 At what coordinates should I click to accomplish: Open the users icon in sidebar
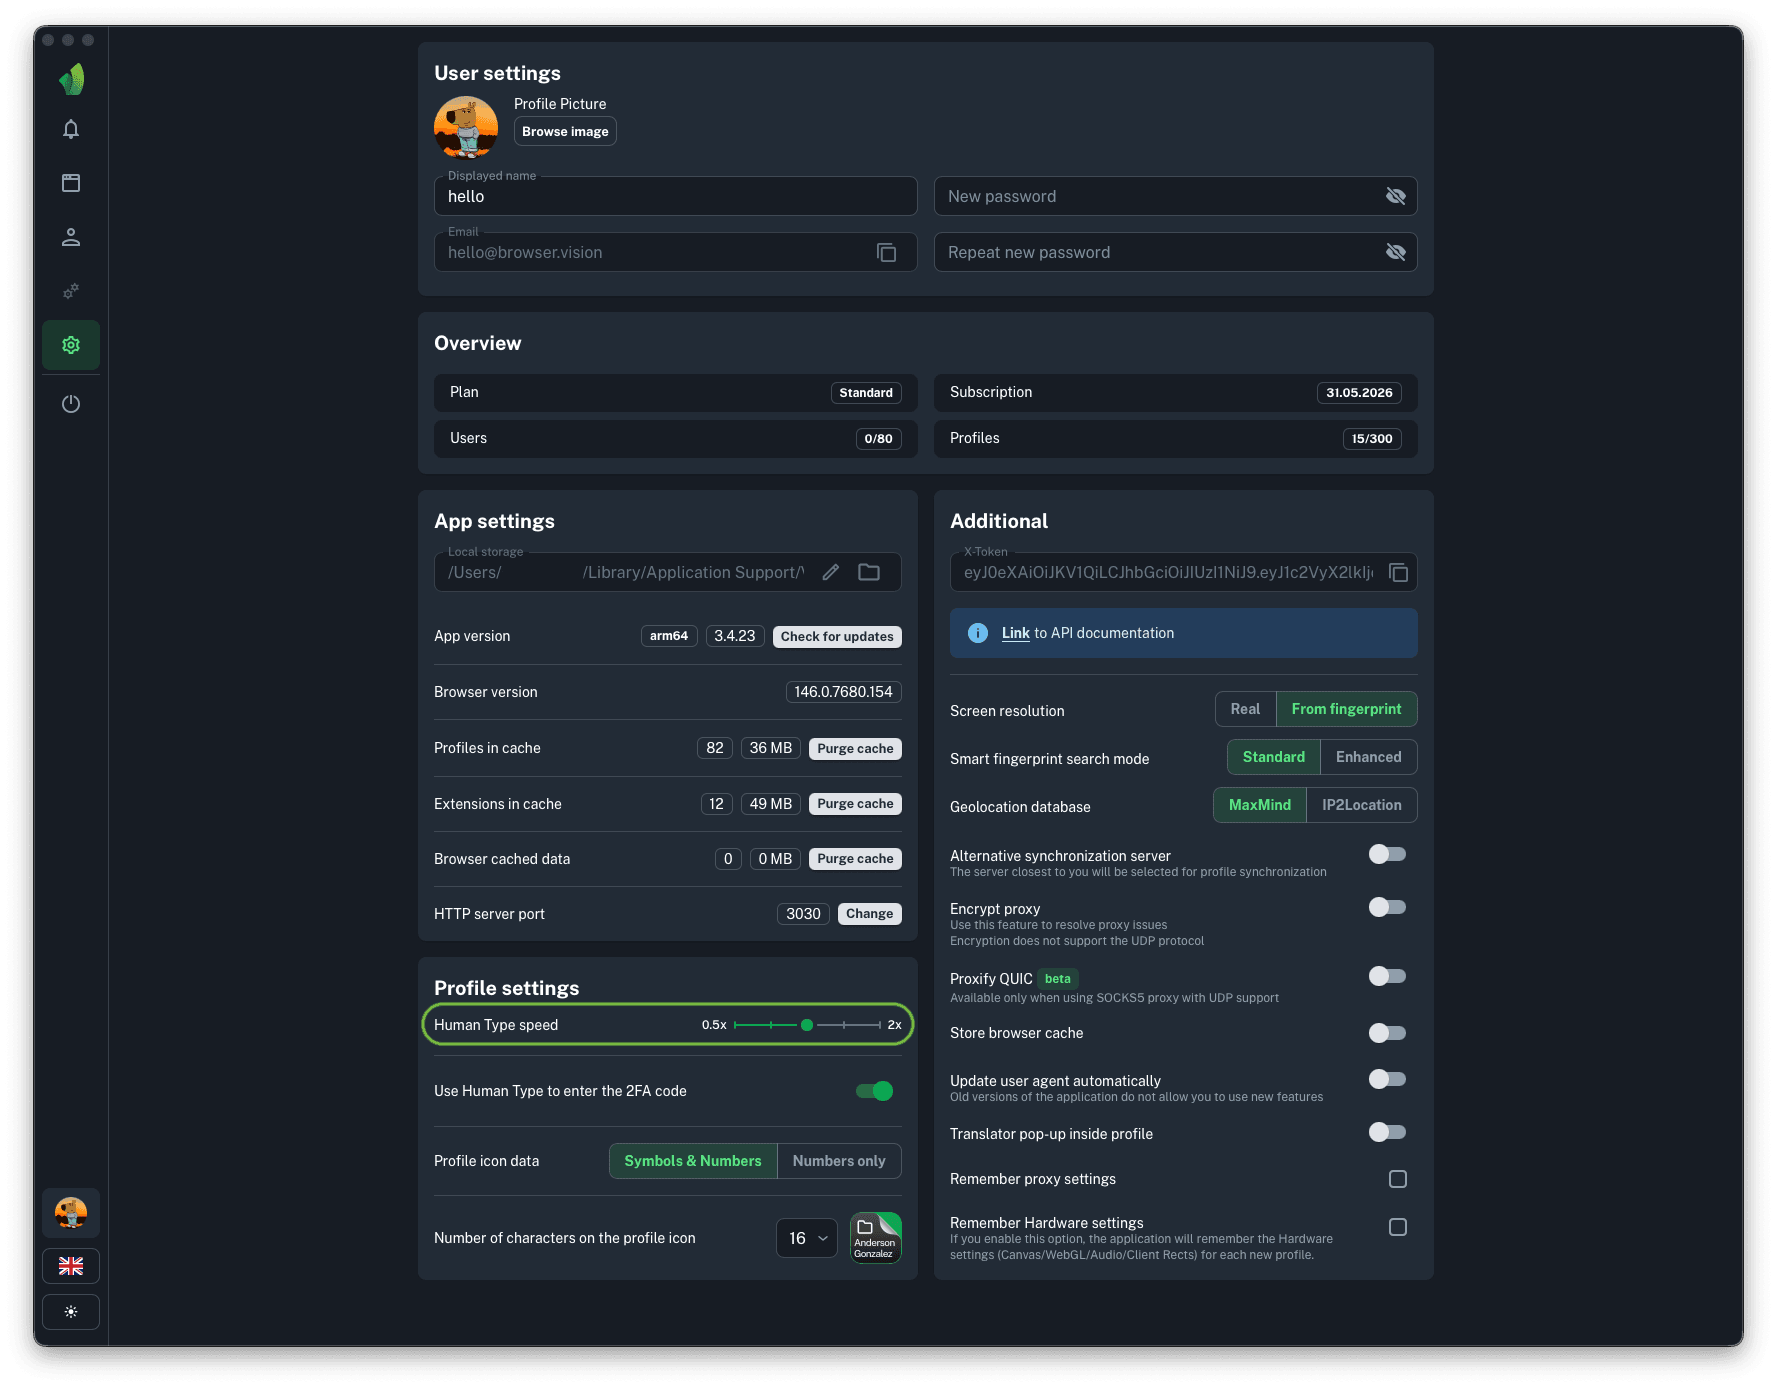pos(71,237)
